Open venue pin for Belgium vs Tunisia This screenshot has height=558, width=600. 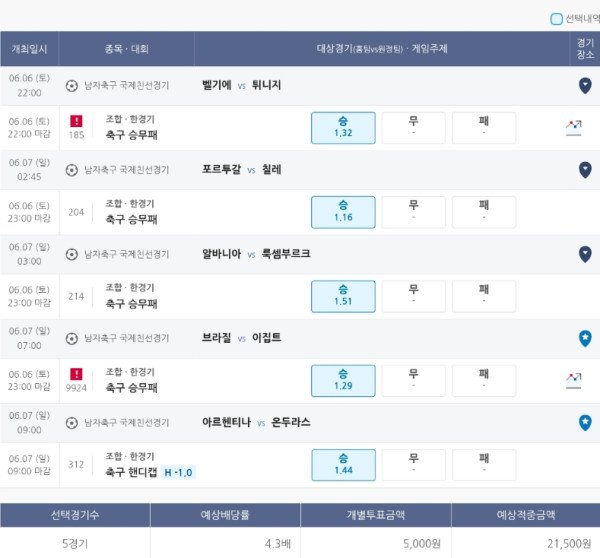[585, 86]
